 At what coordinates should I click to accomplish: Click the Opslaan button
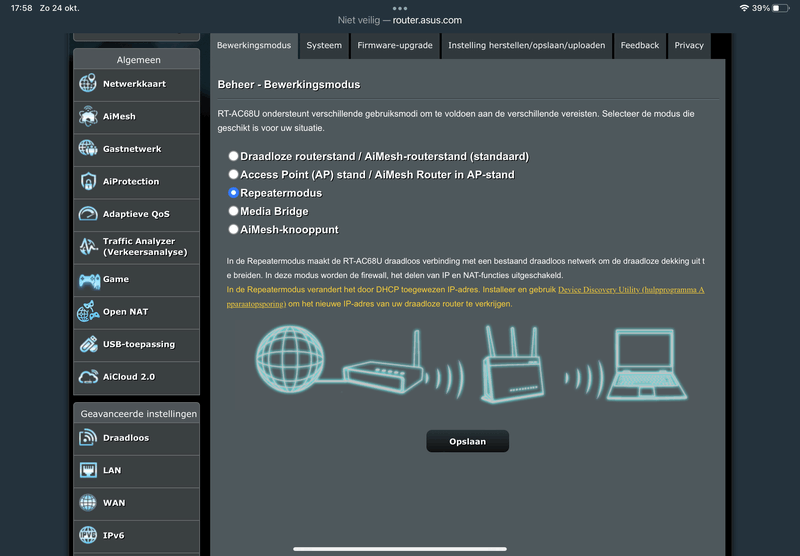(x=467, y=441)
